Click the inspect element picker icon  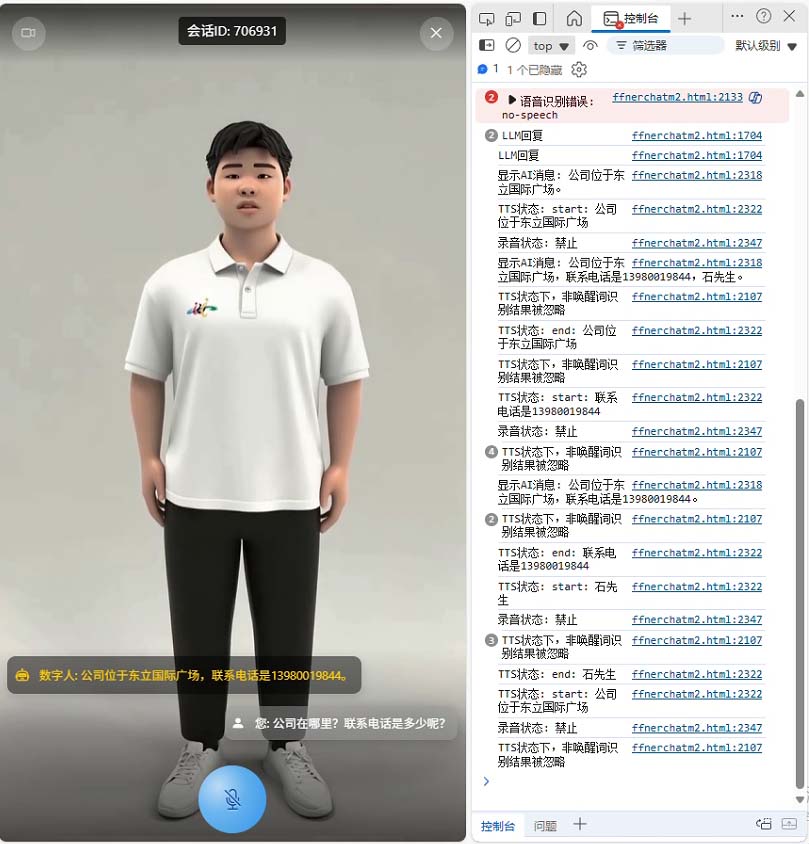click(487, 18)
